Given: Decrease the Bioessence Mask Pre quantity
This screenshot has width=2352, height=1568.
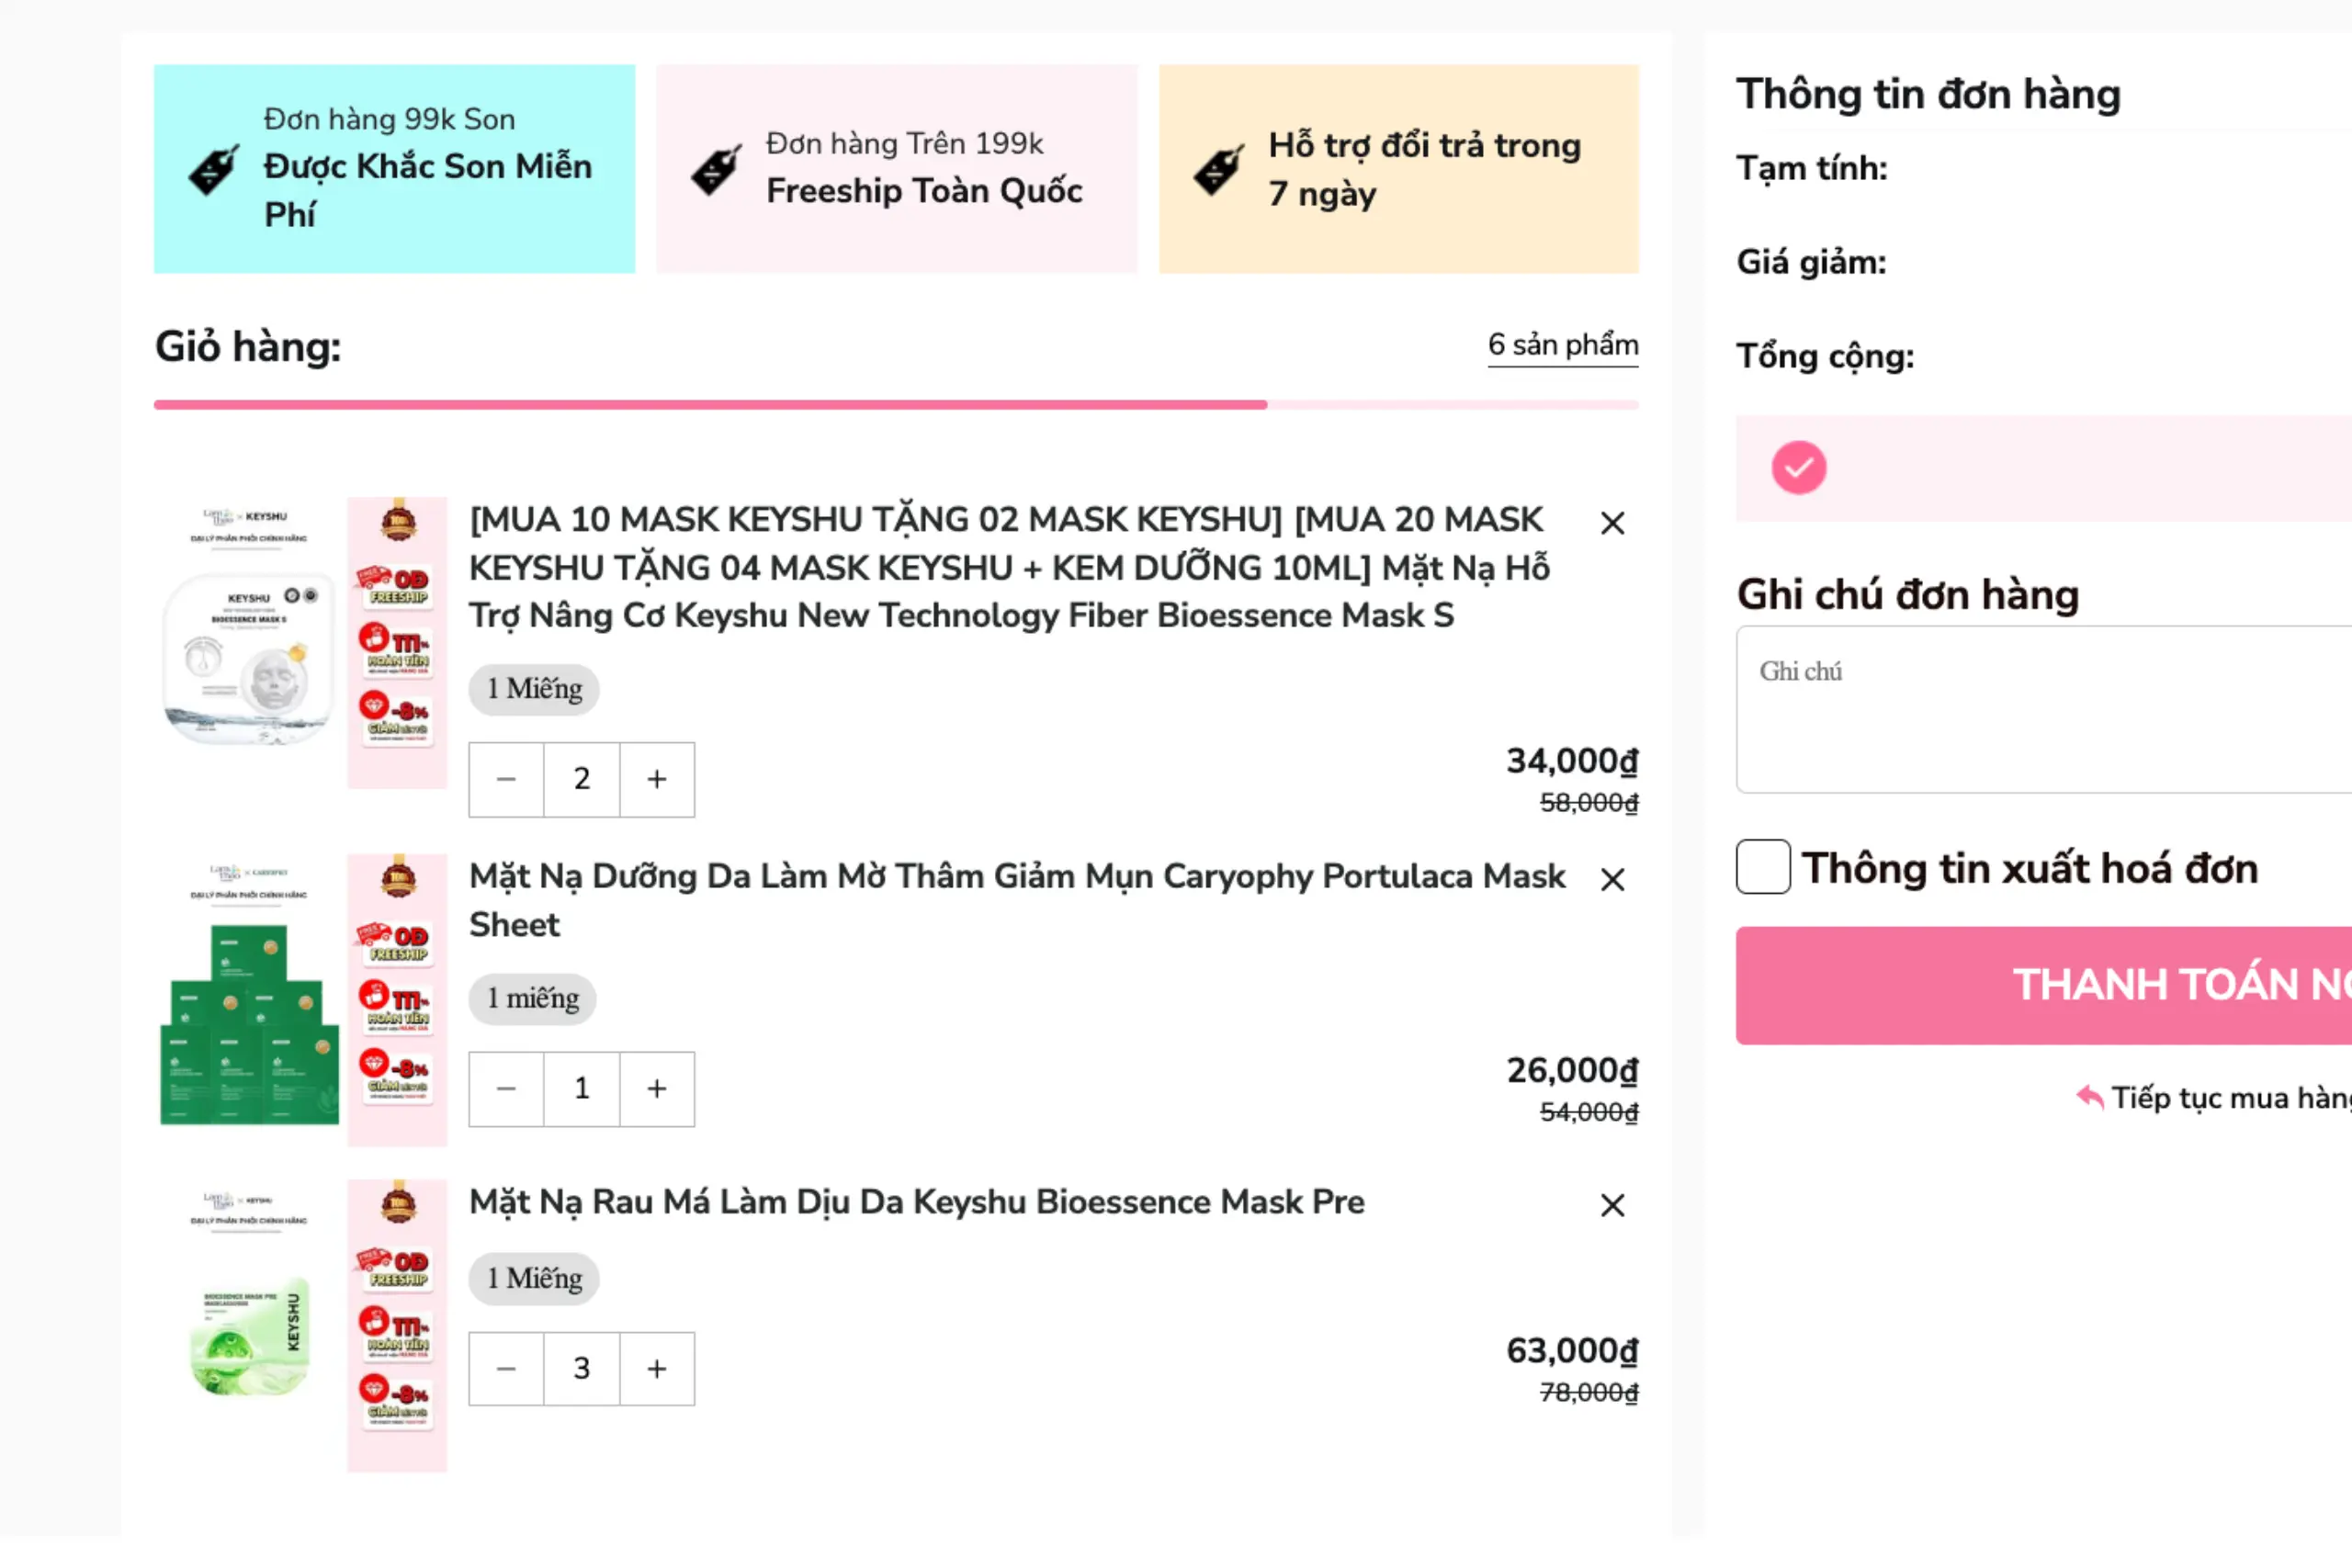Looking at the screenshot, I should pos(506,1368).
